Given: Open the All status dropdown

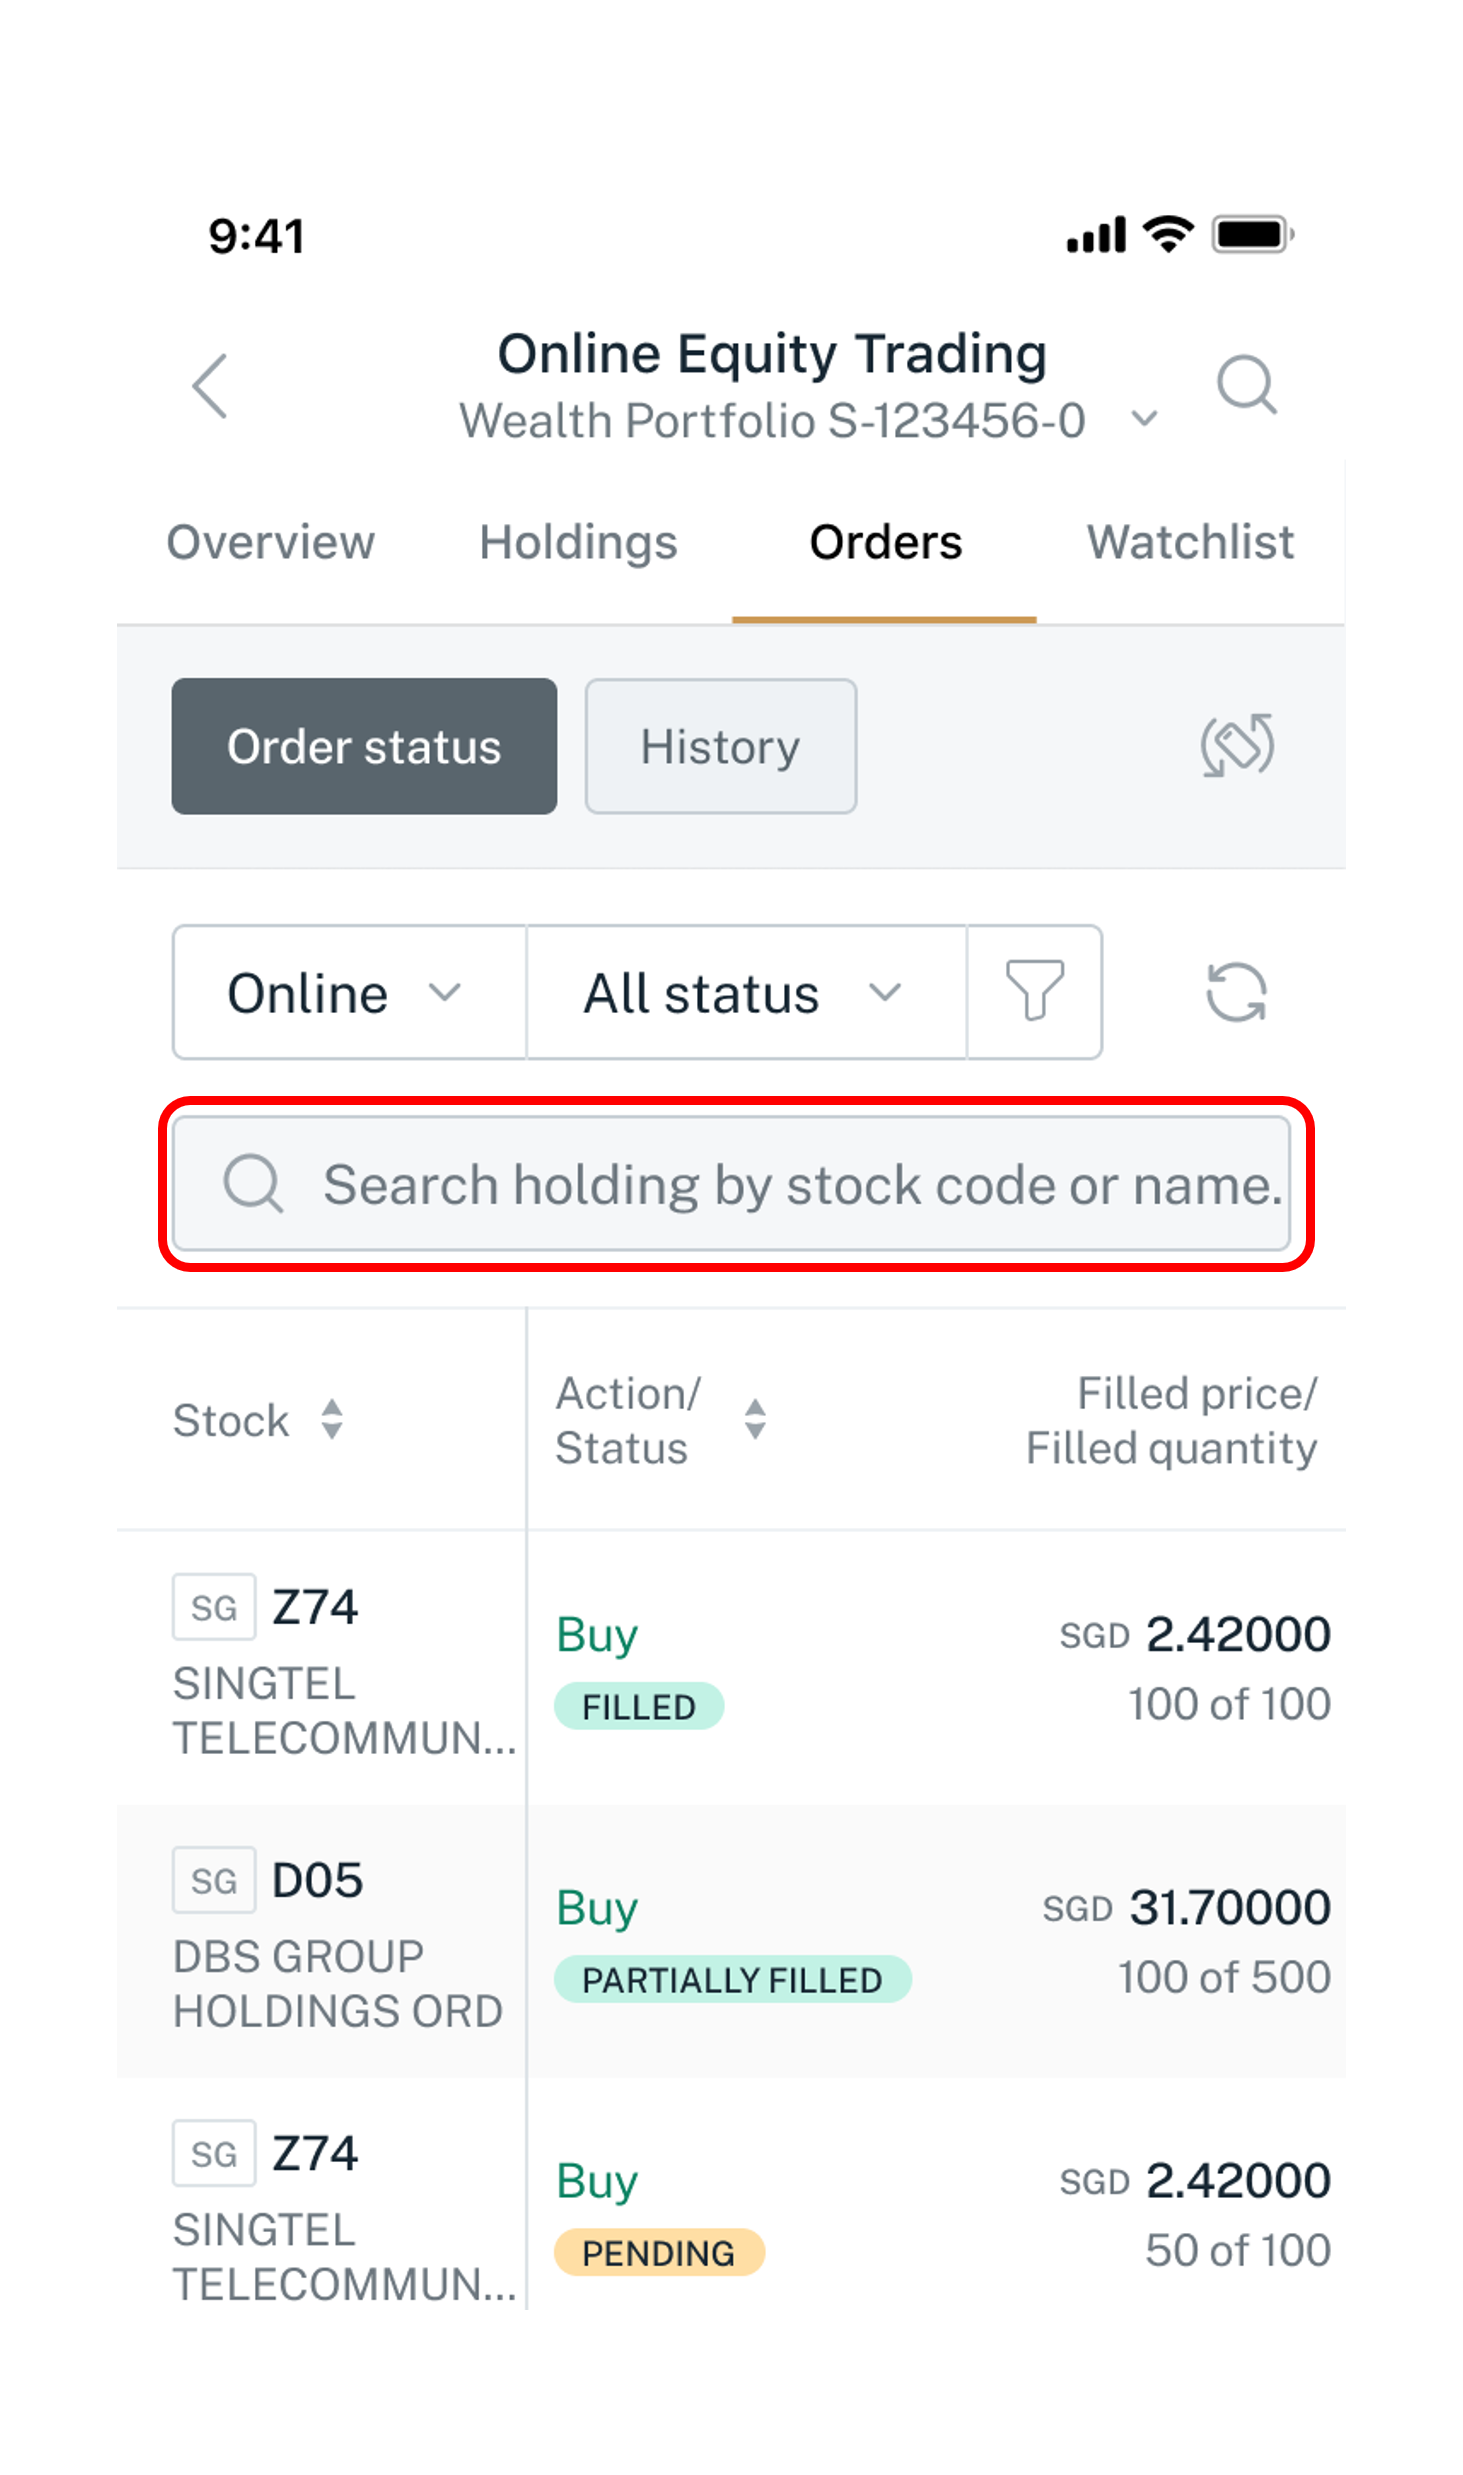Looking at the screenshot, I should 746,992.
